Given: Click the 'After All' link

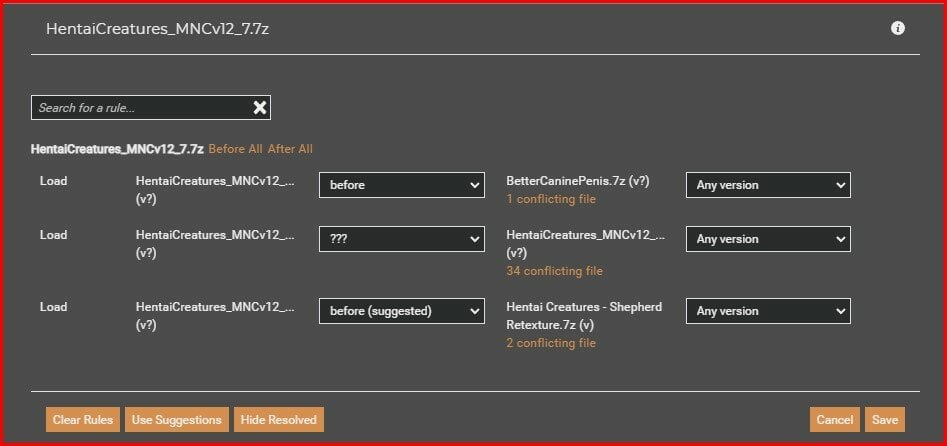Looking at the screenshot, I should point(291,149).
